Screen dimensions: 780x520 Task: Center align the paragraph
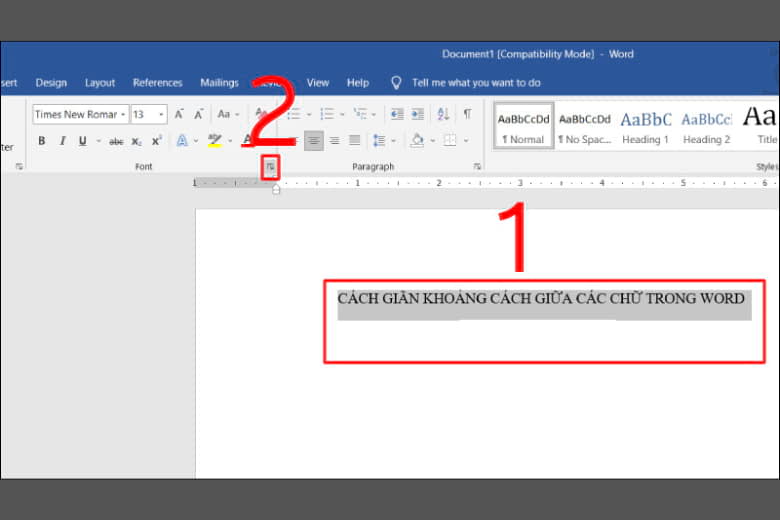pos(313,141)
